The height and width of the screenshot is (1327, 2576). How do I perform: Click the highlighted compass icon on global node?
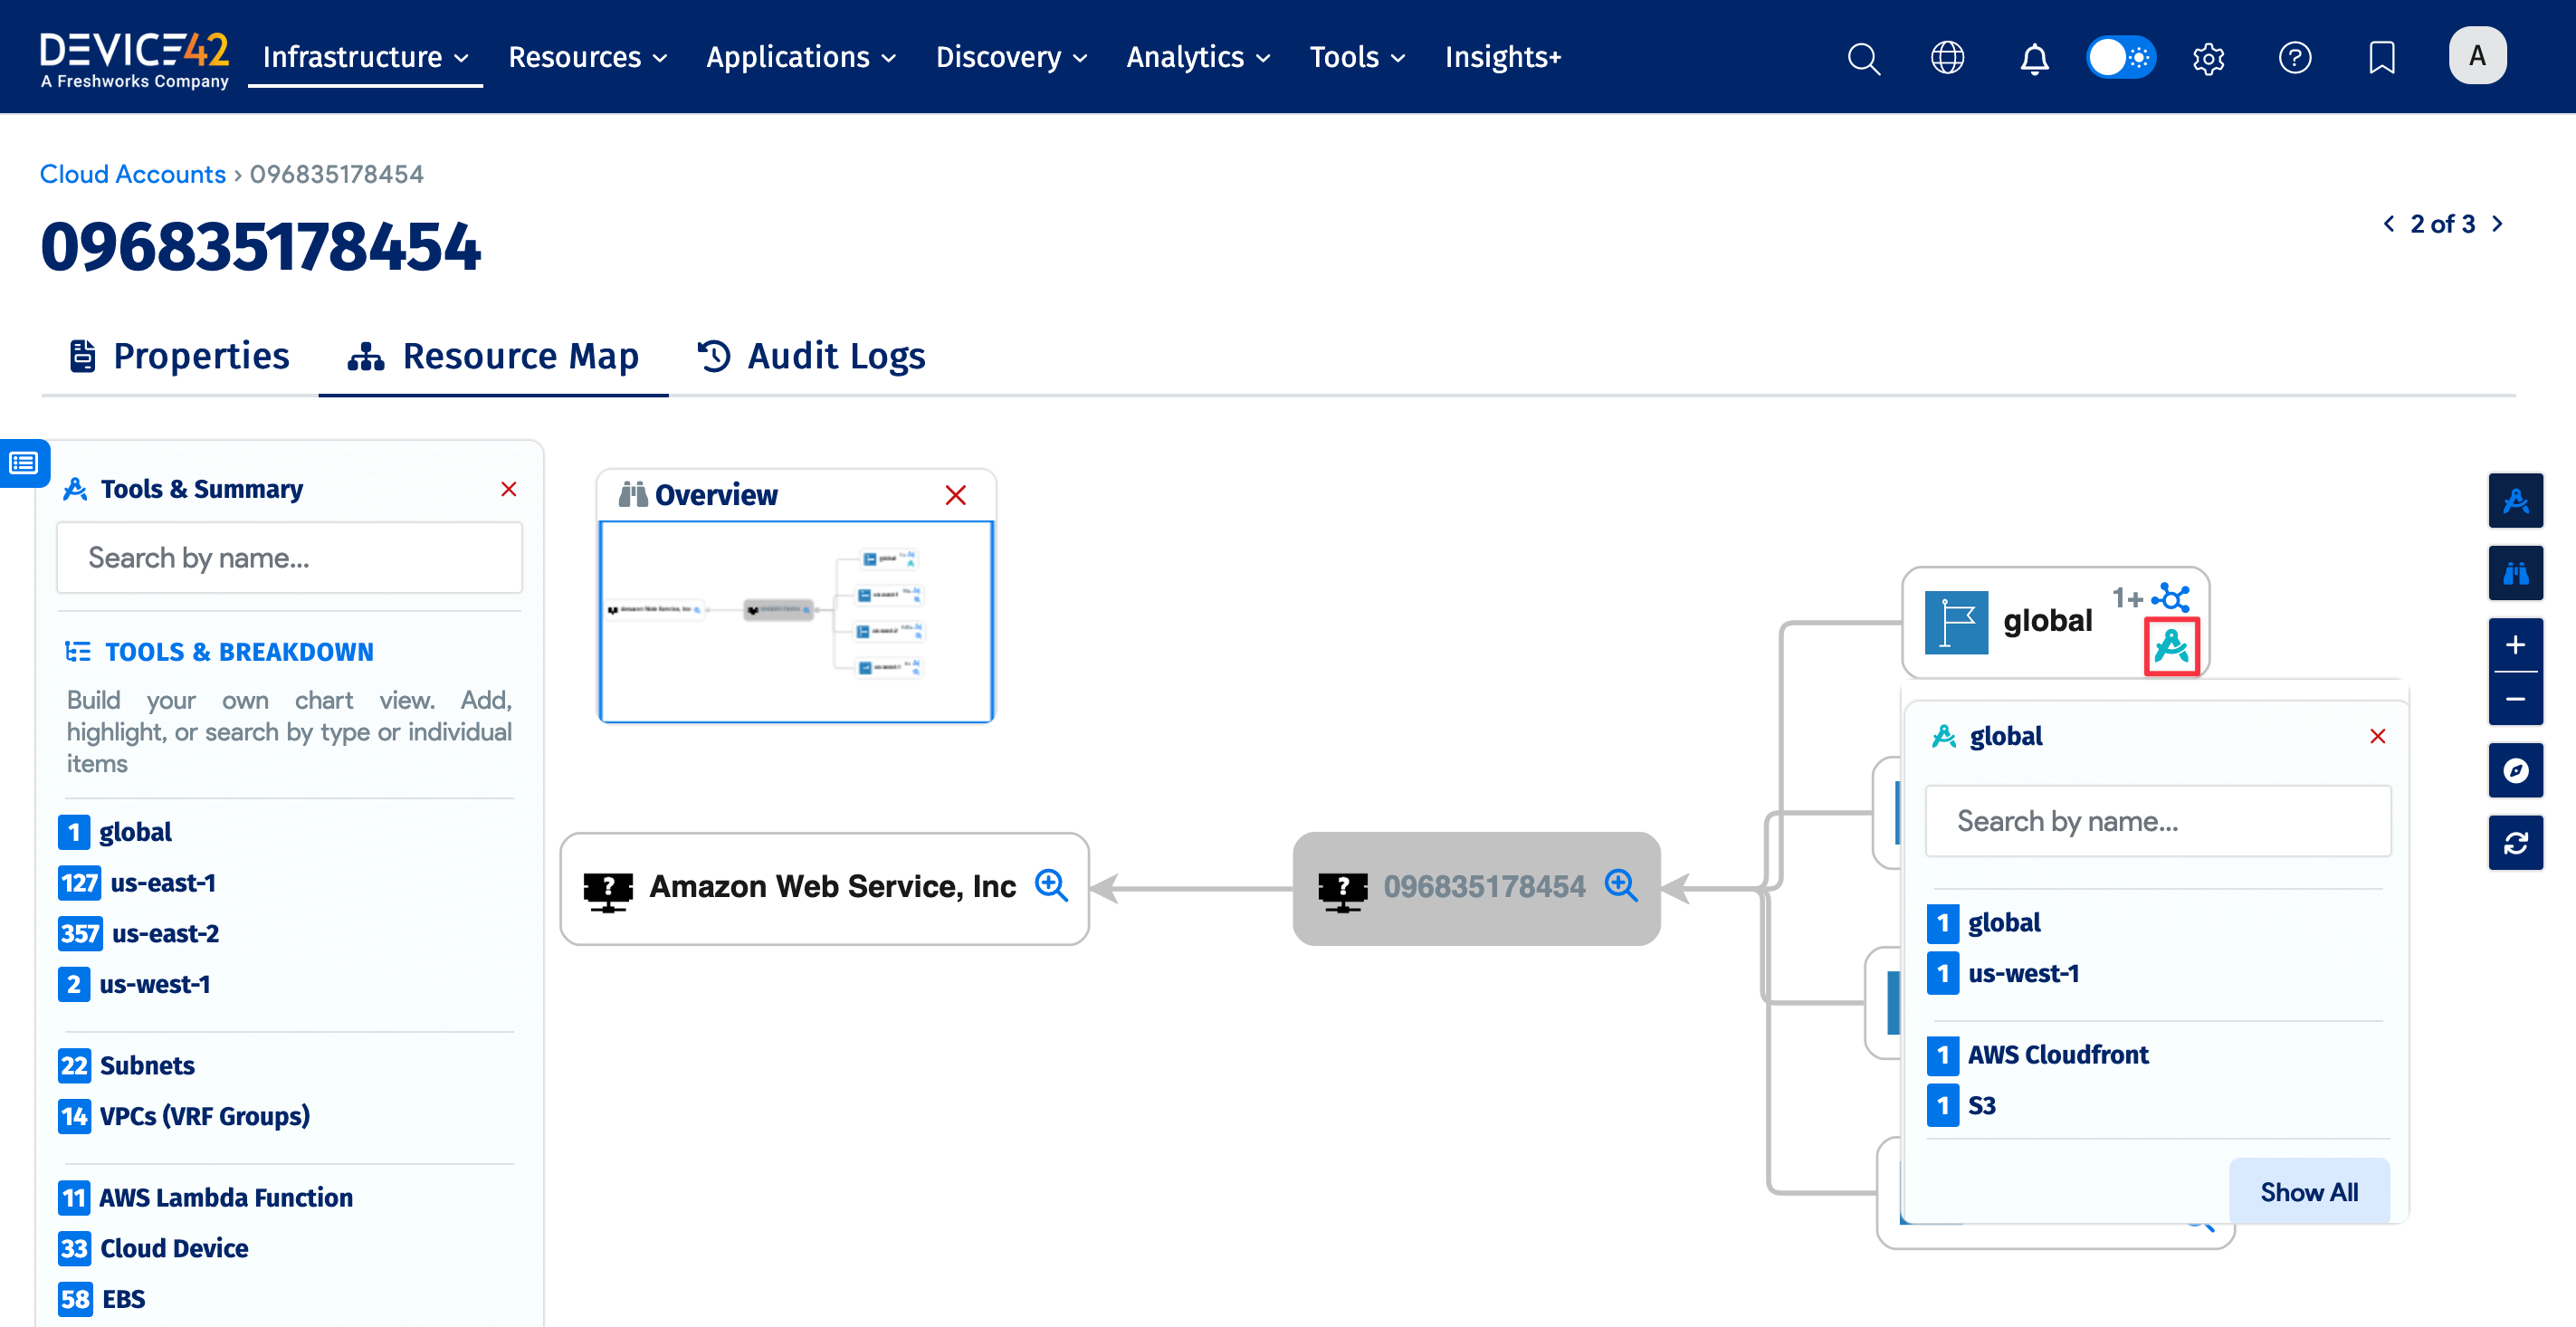(2172, 645)
